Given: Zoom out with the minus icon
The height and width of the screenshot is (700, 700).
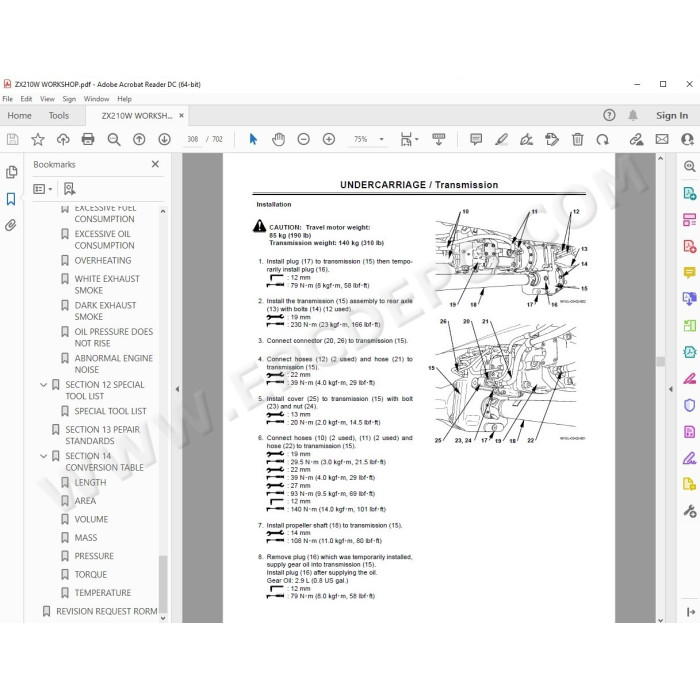Looking at the screenshot, I should click(x=304, y=140).
